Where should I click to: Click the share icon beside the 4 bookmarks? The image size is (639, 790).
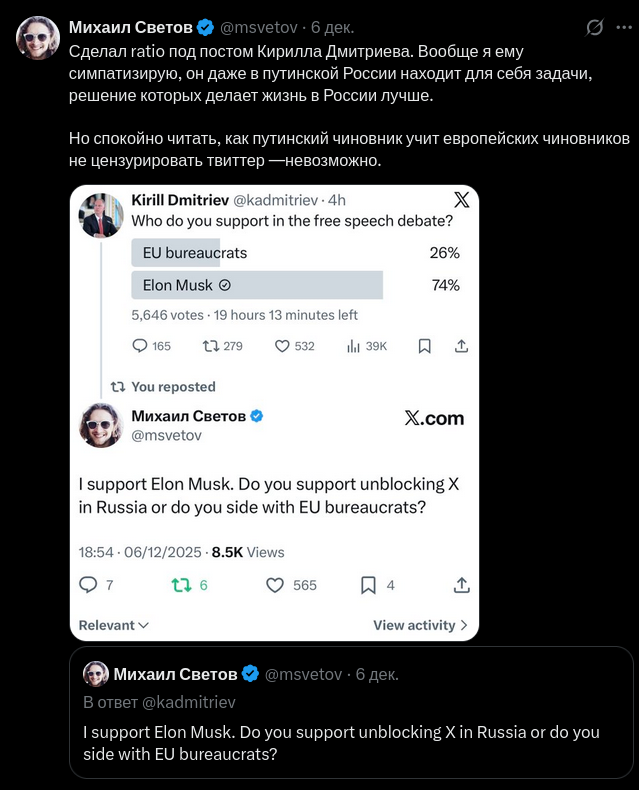pos(461,585)
